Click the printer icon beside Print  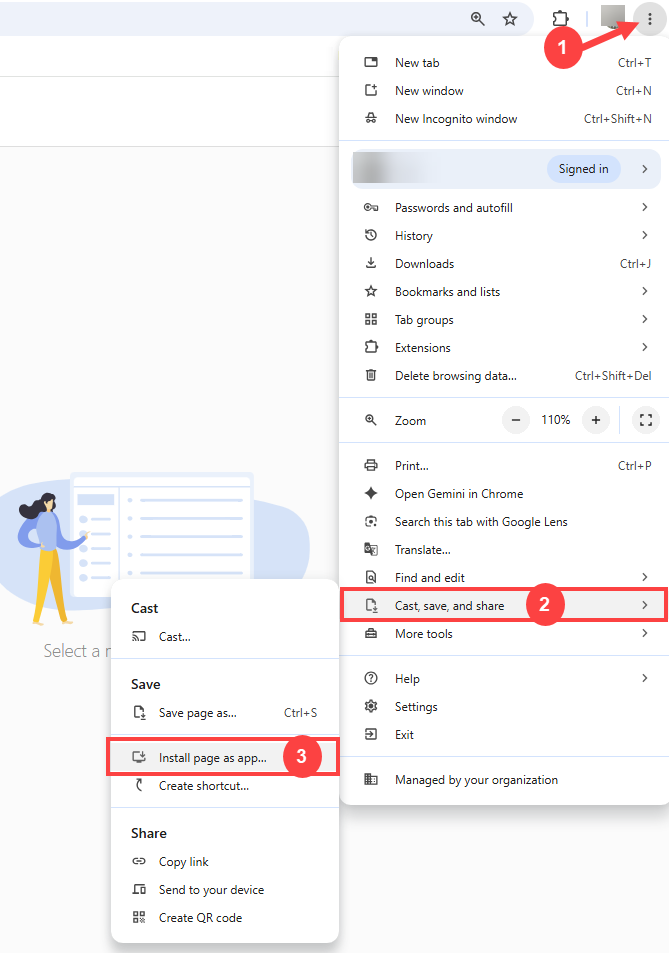point(371,465)
